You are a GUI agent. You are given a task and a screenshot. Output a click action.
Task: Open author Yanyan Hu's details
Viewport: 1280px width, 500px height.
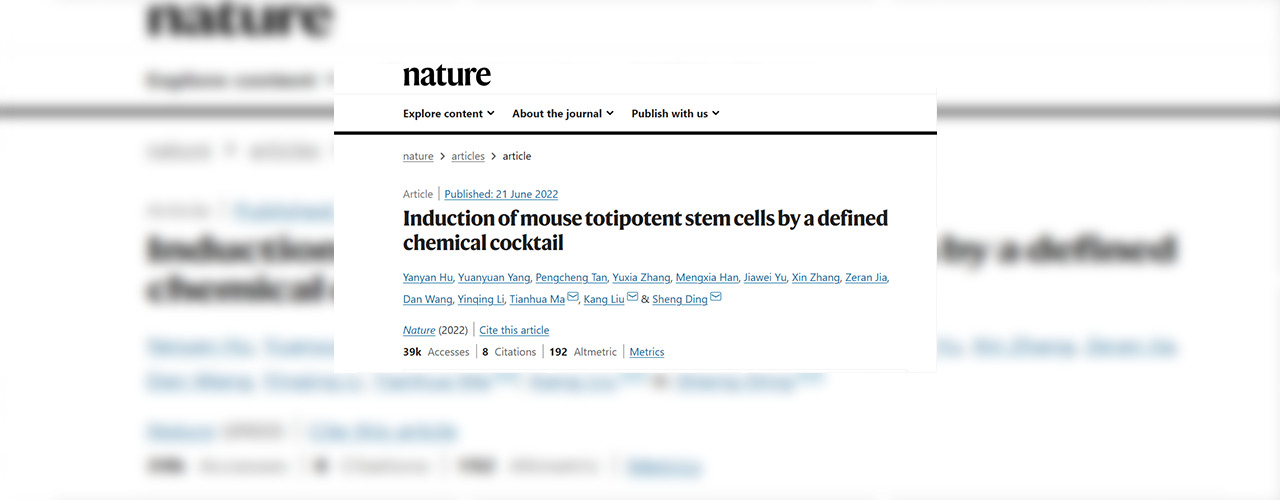click(x=428, y=278)
